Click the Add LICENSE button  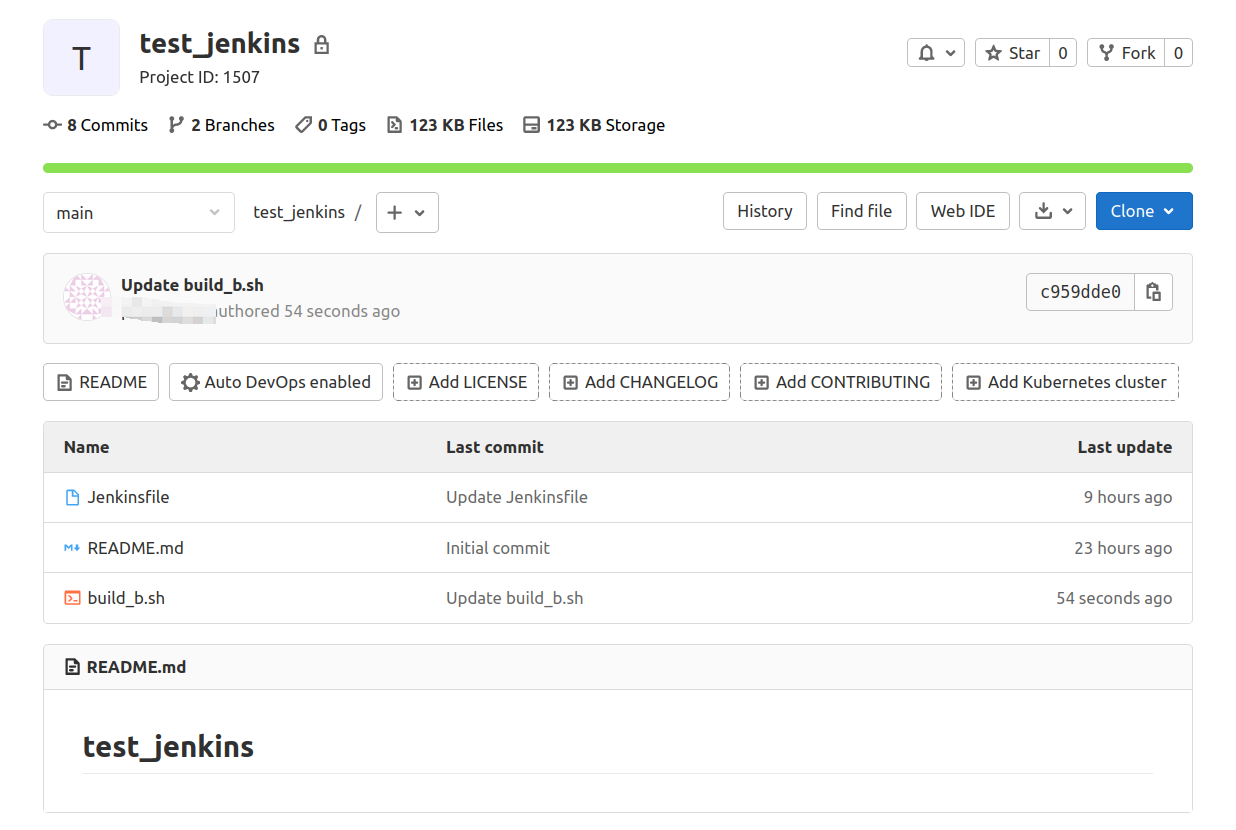click(x=466, y=382)
